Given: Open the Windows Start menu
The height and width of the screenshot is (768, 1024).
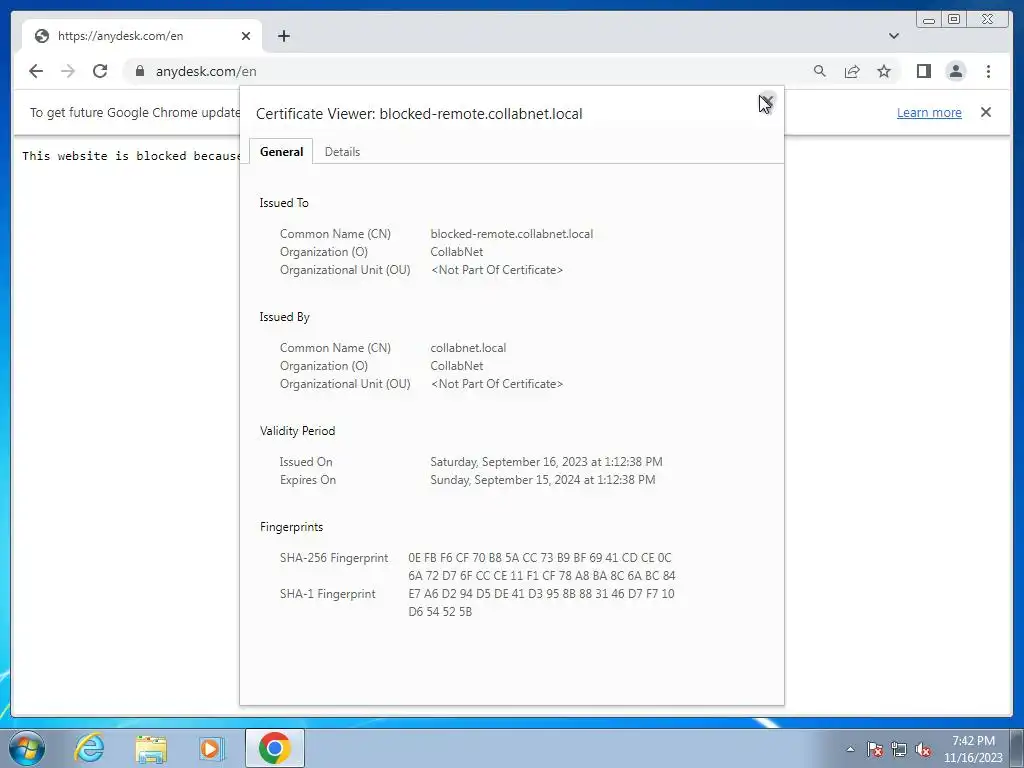Looking at the screenshot, I should pyautogui.click(x=27, y=748).
